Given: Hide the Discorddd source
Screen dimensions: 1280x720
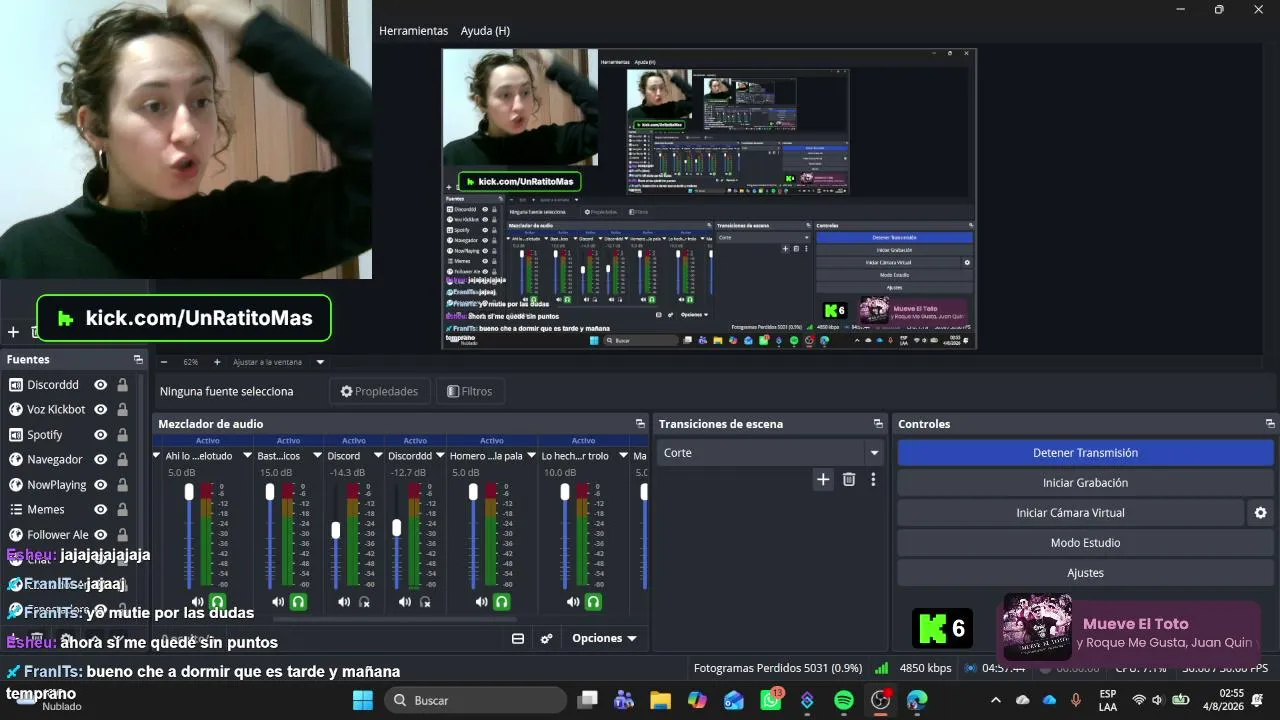Looking at the screenshot, I should coord(101,385).
